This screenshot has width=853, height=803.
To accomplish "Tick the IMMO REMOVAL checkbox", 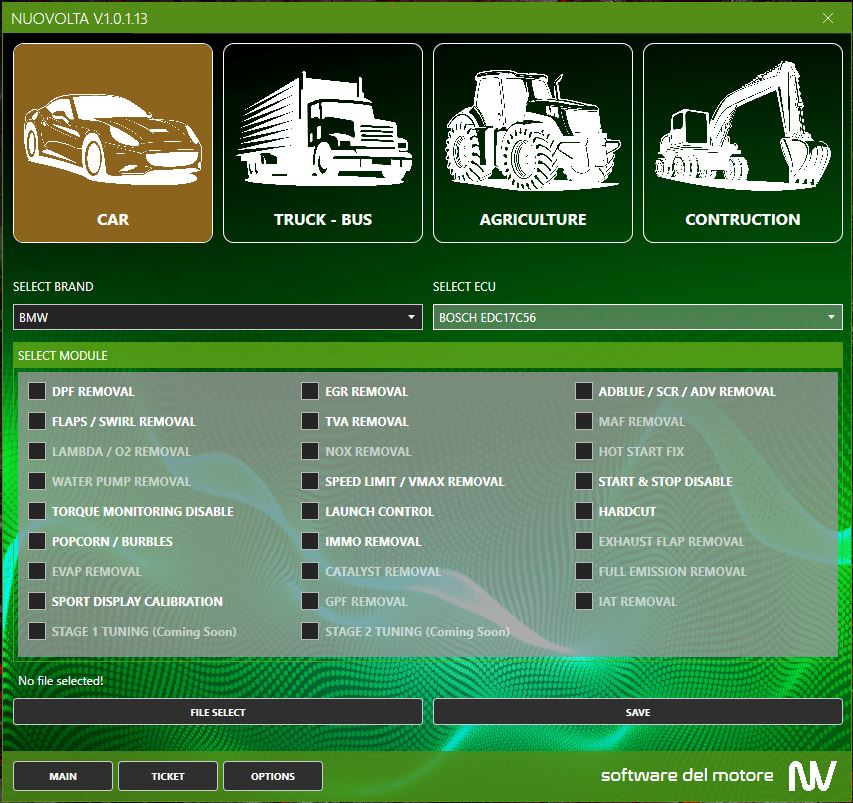I will 310,541.
